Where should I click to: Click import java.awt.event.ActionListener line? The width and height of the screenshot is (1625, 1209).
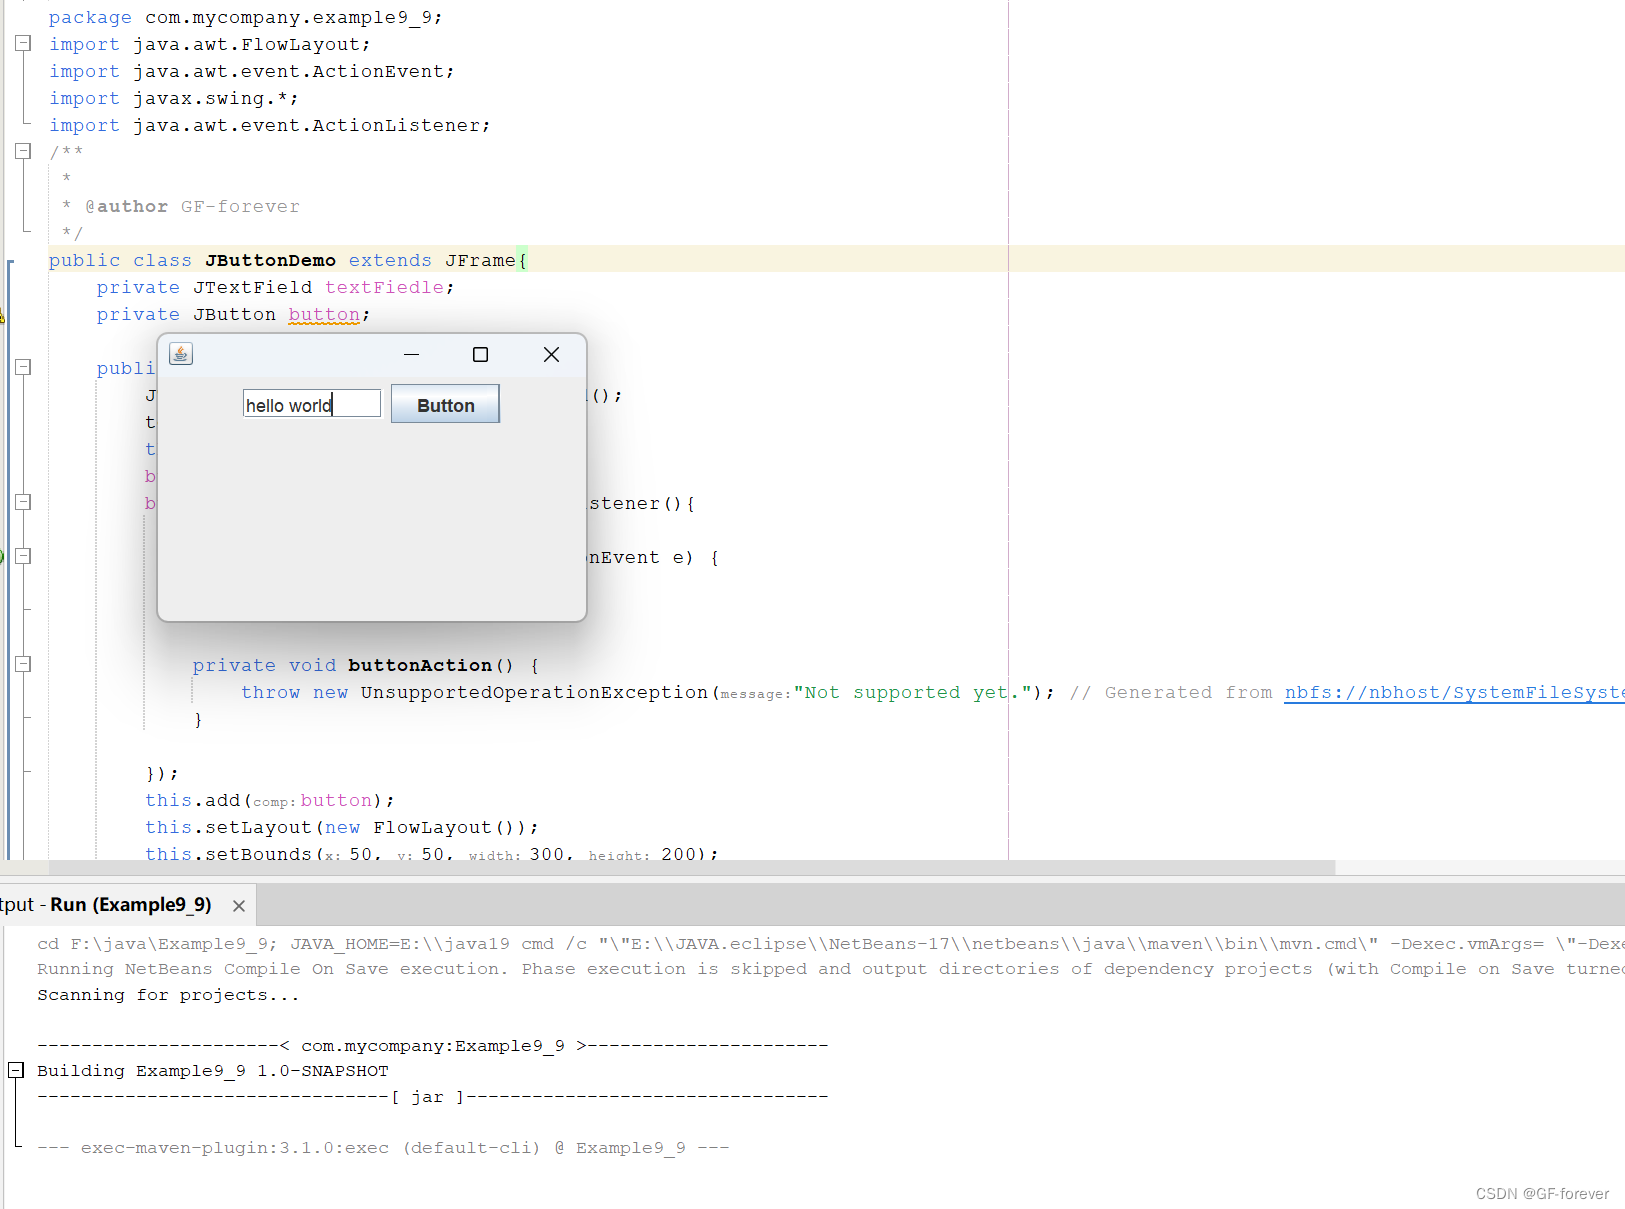pyautogui.click(x=270, y=126)
